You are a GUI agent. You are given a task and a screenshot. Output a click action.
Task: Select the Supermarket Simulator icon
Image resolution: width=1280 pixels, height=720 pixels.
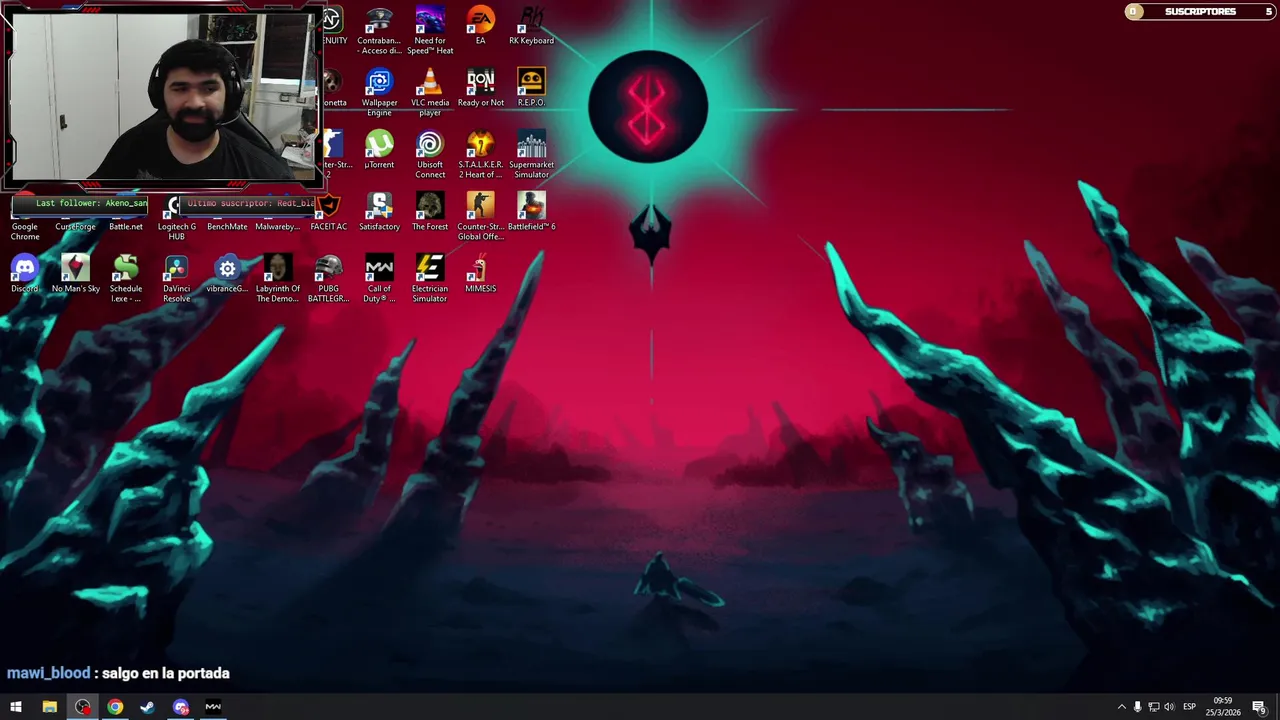coord(531,154)
